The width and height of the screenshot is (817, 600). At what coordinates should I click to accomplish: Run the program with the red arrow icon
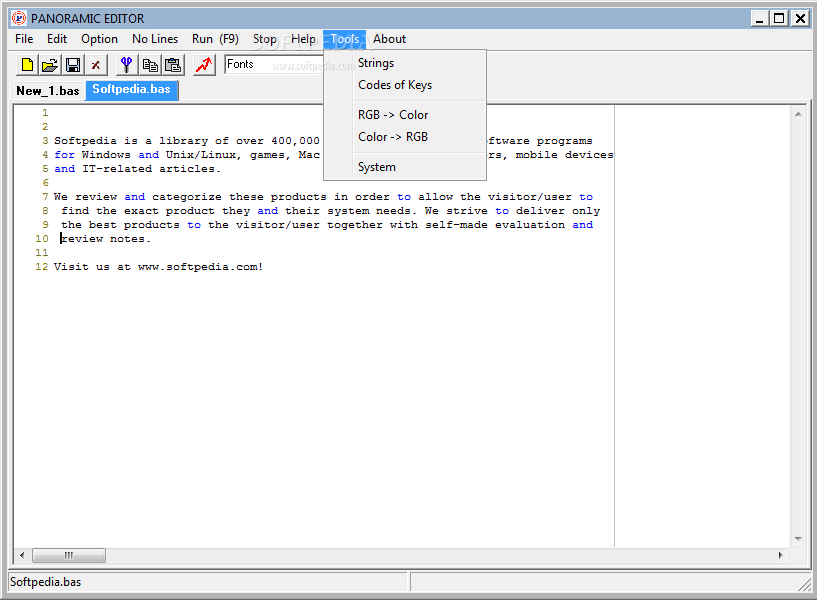[x=204, y=65]
